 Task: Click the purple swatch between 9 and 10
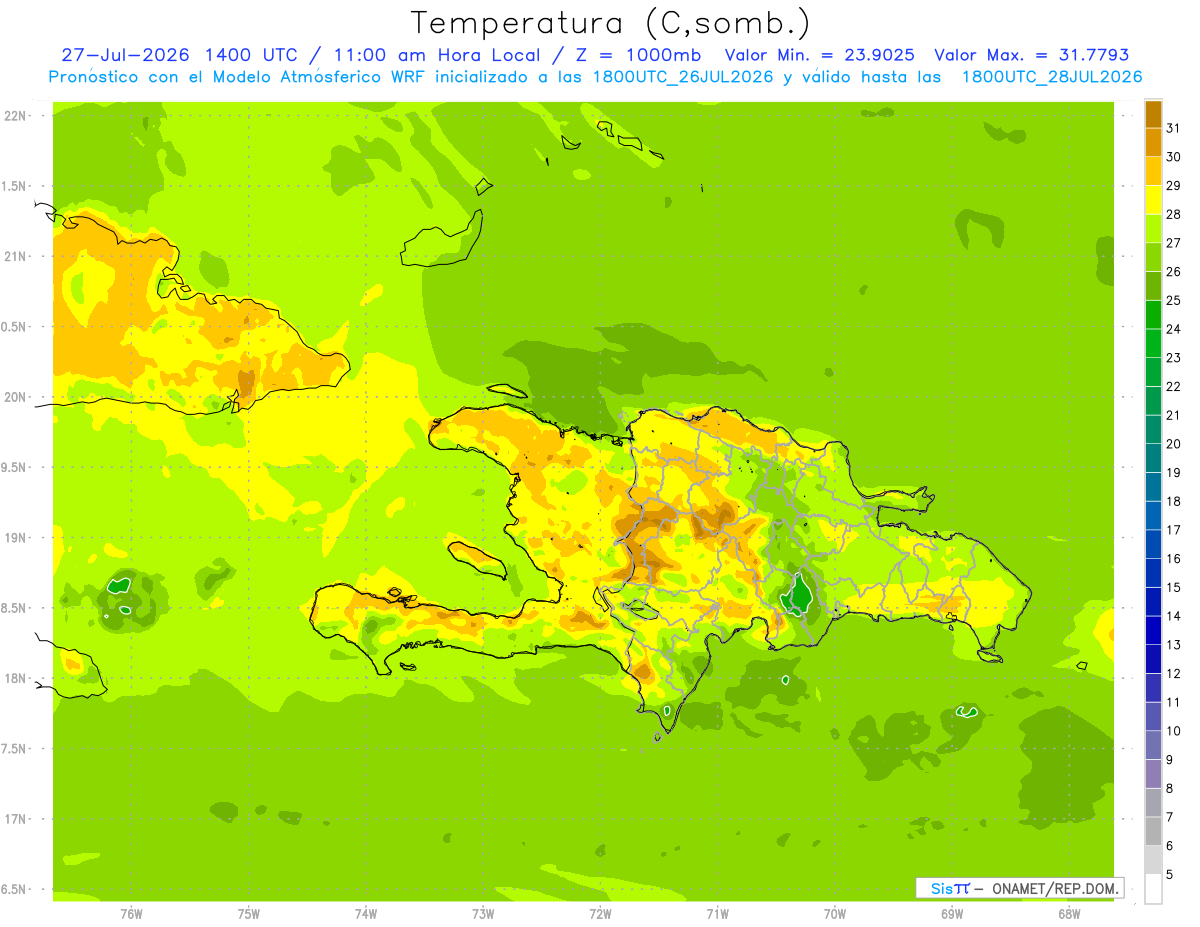point(1153,746)
